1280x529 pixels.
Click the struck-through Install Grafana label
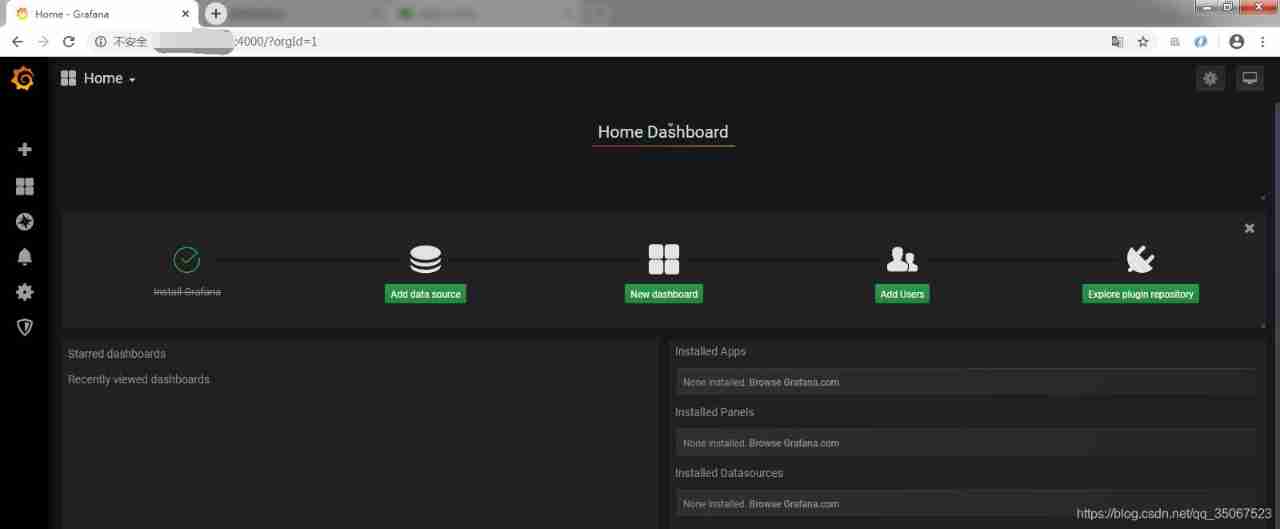[x=187, y=292]
